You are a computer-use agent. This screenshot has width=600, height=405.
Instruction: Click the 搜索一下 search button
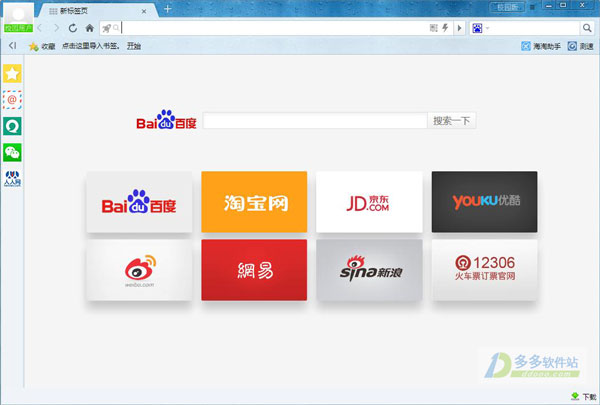click(x=452, y=121)
